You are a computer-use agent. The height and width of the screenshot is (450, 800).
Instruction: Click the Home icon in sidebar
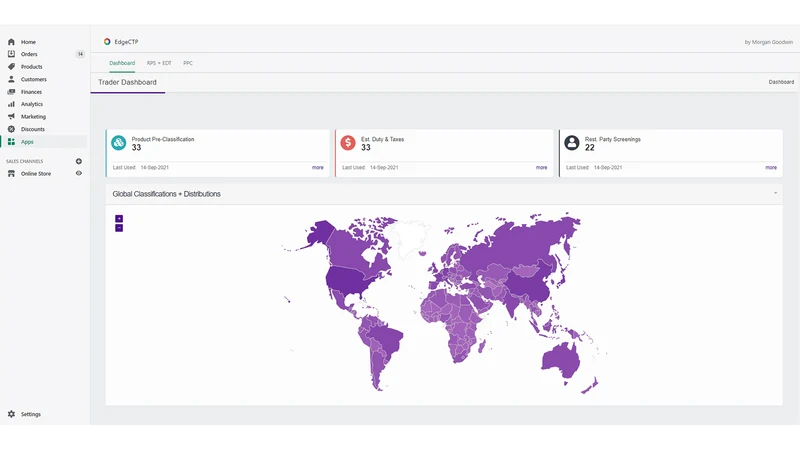(11, 42)
